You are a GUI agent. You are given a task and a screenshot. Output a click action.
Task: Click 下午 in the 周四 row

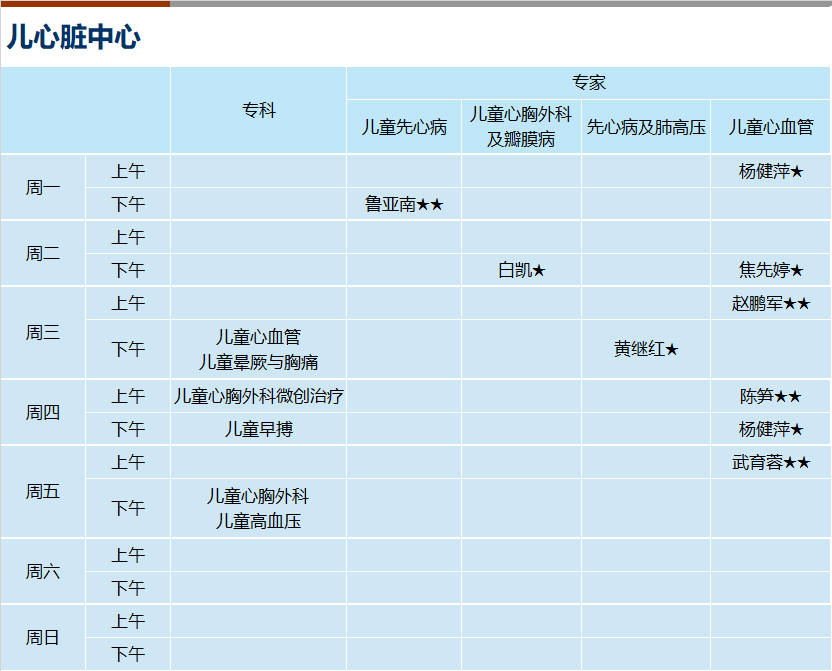click(128, 429)
